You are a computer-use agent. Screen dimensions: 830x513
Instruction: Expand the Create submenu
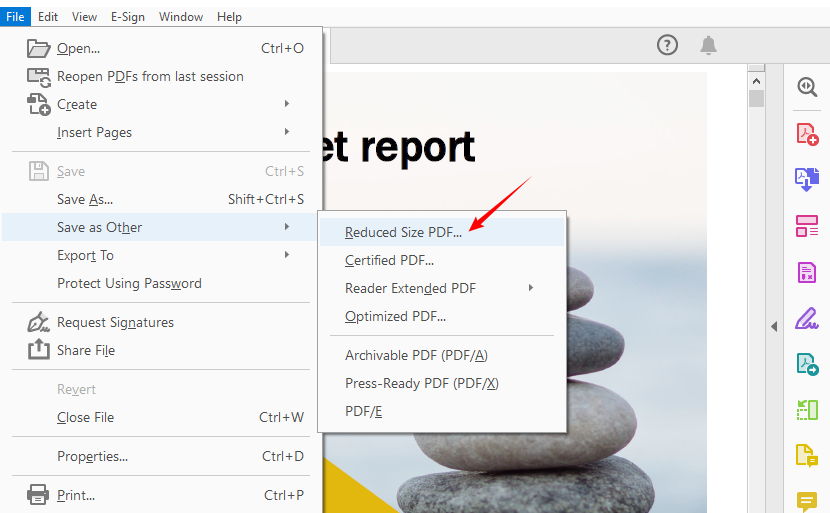tap(161, 104)
